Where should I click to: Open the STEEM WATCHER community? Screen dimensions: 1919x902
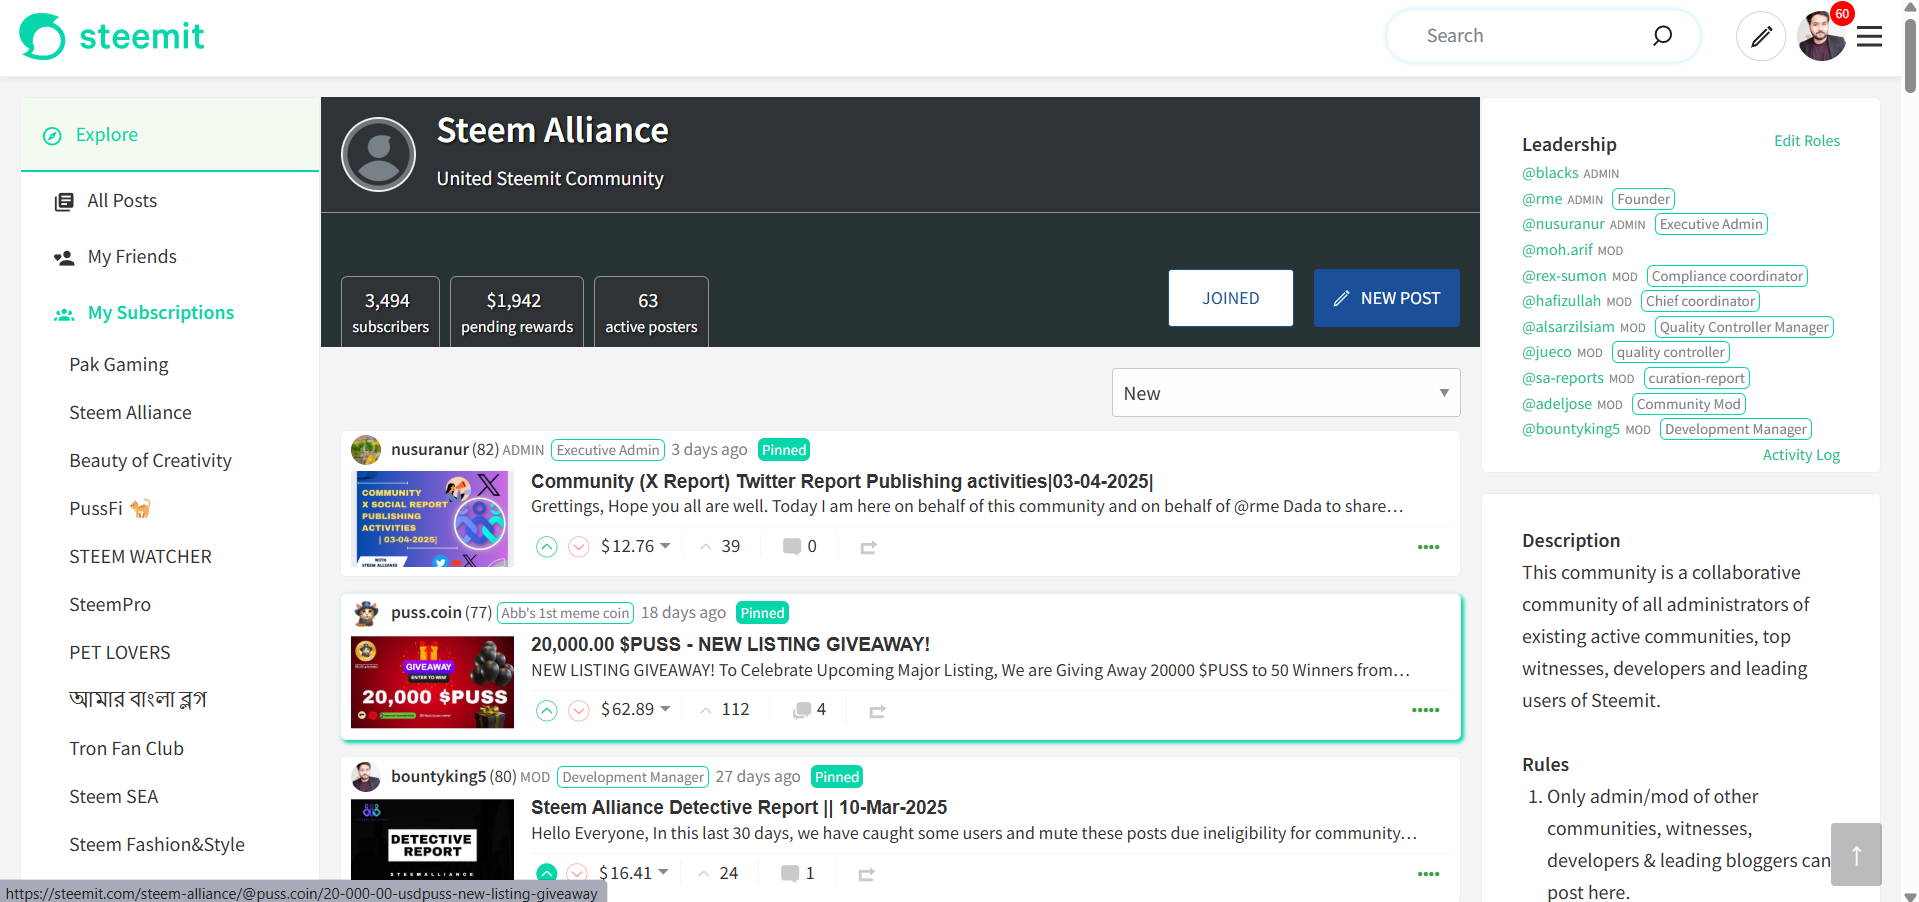click(x=140, y=557)
